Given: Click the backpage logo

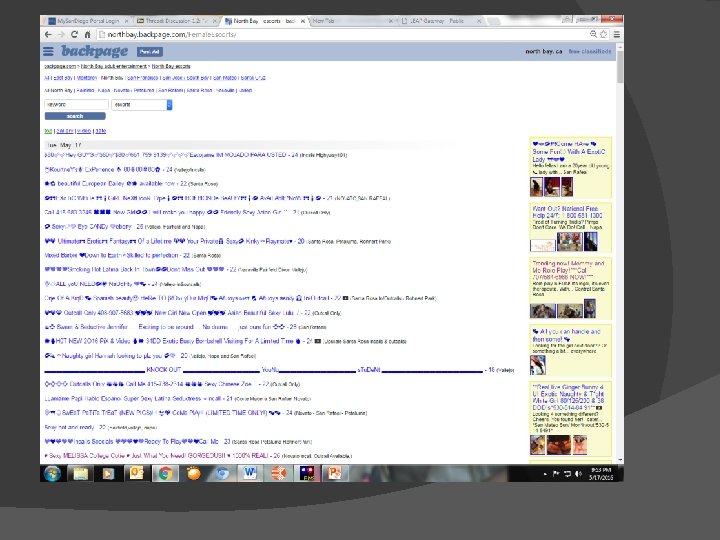Looking at the screenshot, I should pos(94,51).
